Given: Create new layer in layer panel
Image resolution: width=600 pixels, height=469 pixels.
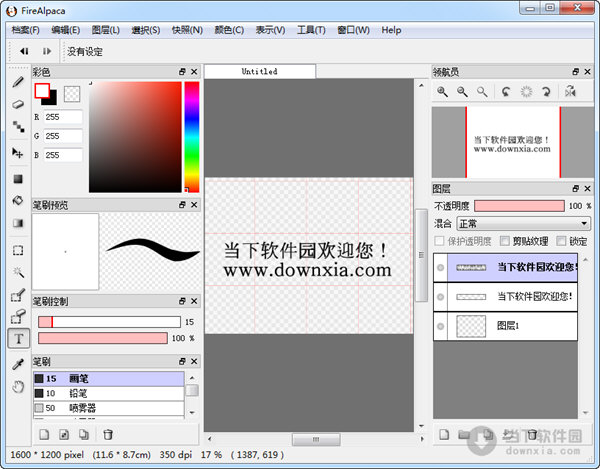Looking at the screenshot, I should point(444,434).
